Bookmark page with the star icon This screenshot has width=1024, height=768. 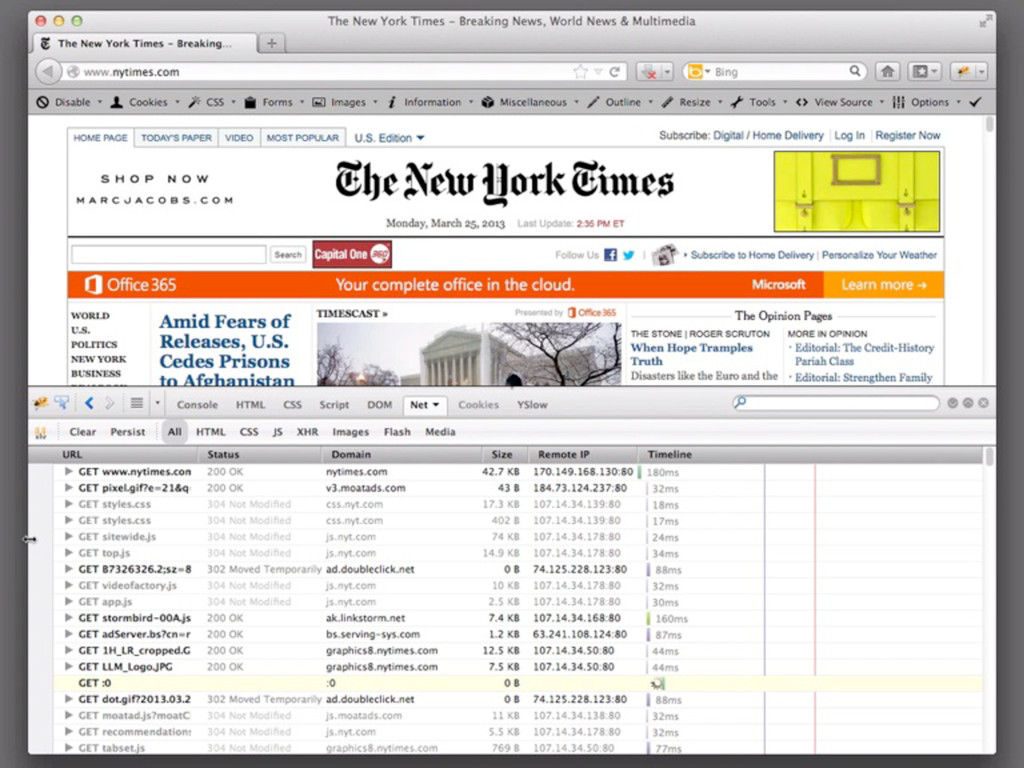click(580, 72)
